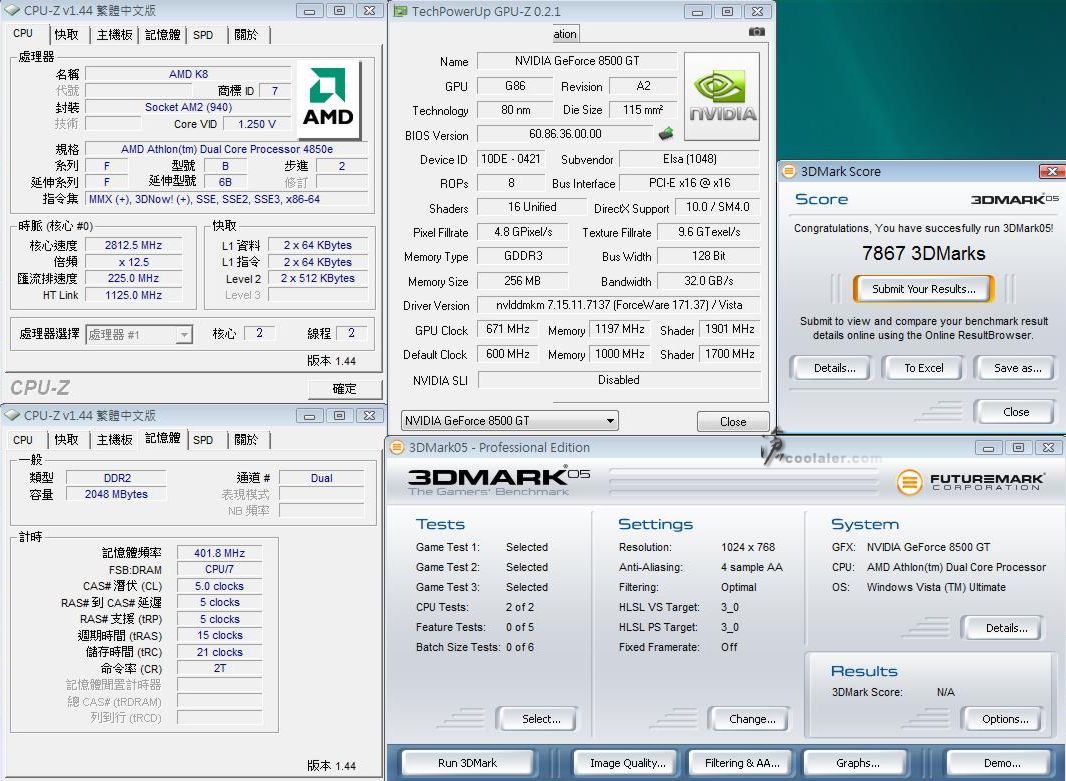Save the BIOS using the green chip icon
This screenshot has width=1066, height=781.
click(666, 133)
